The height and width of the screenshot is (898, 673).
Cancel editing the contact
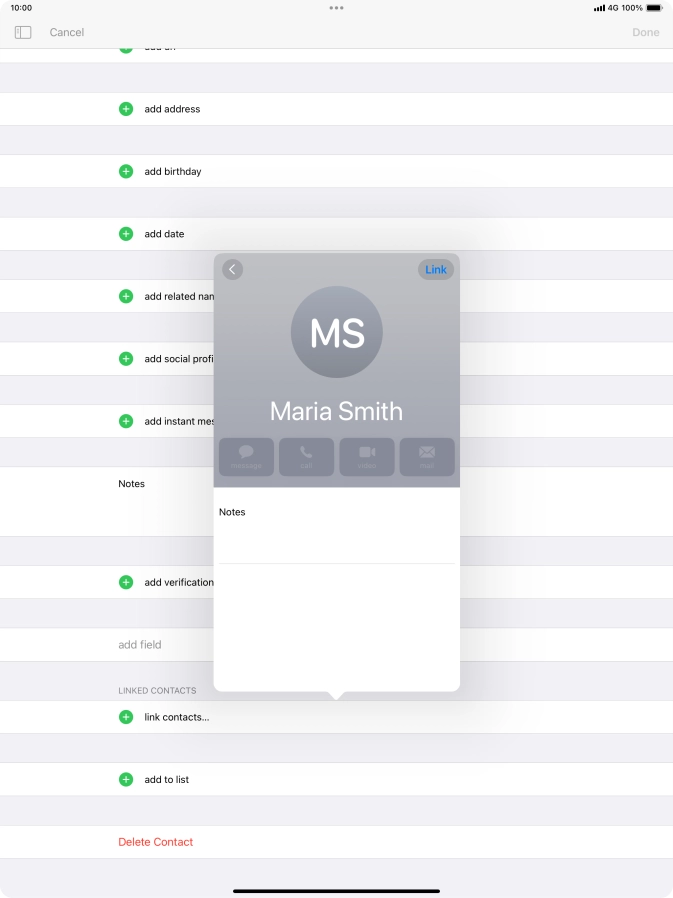pos(67,32)
